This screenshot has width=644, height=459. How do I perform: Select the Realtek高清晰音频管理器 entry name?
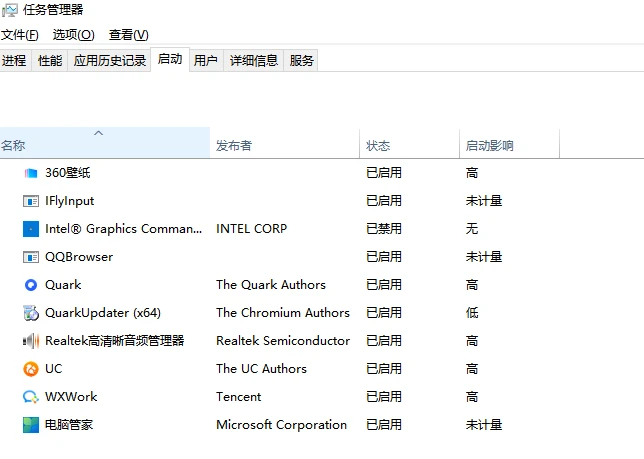[115, 341]
